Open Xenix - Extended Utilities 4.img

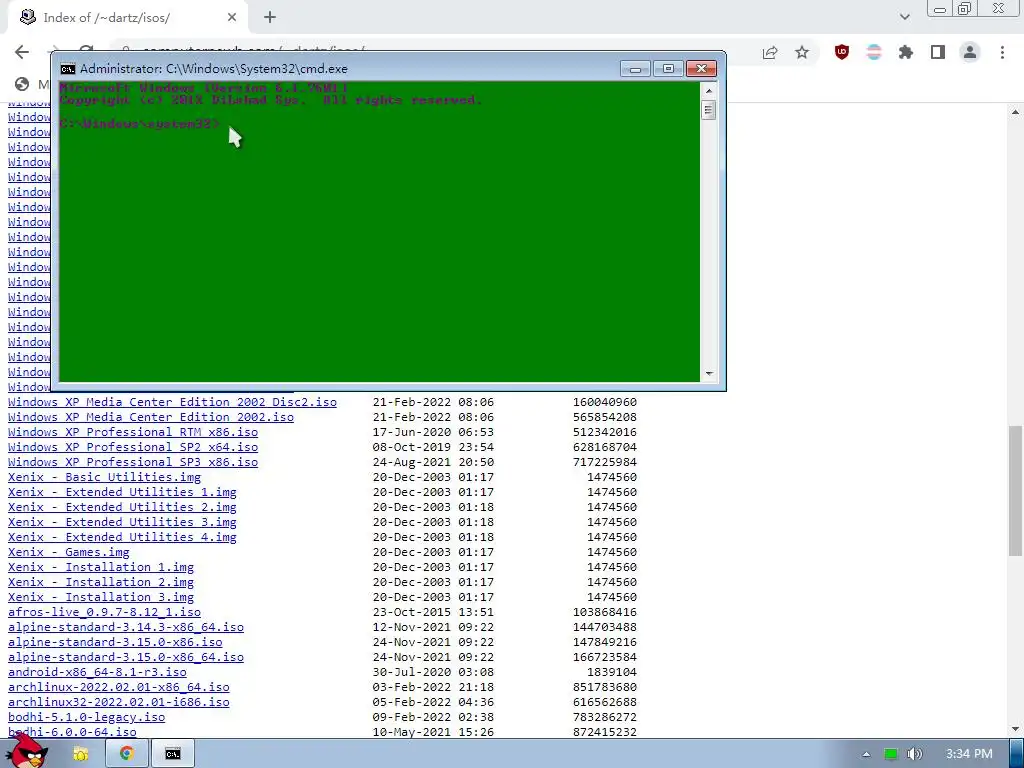point(122,537)
